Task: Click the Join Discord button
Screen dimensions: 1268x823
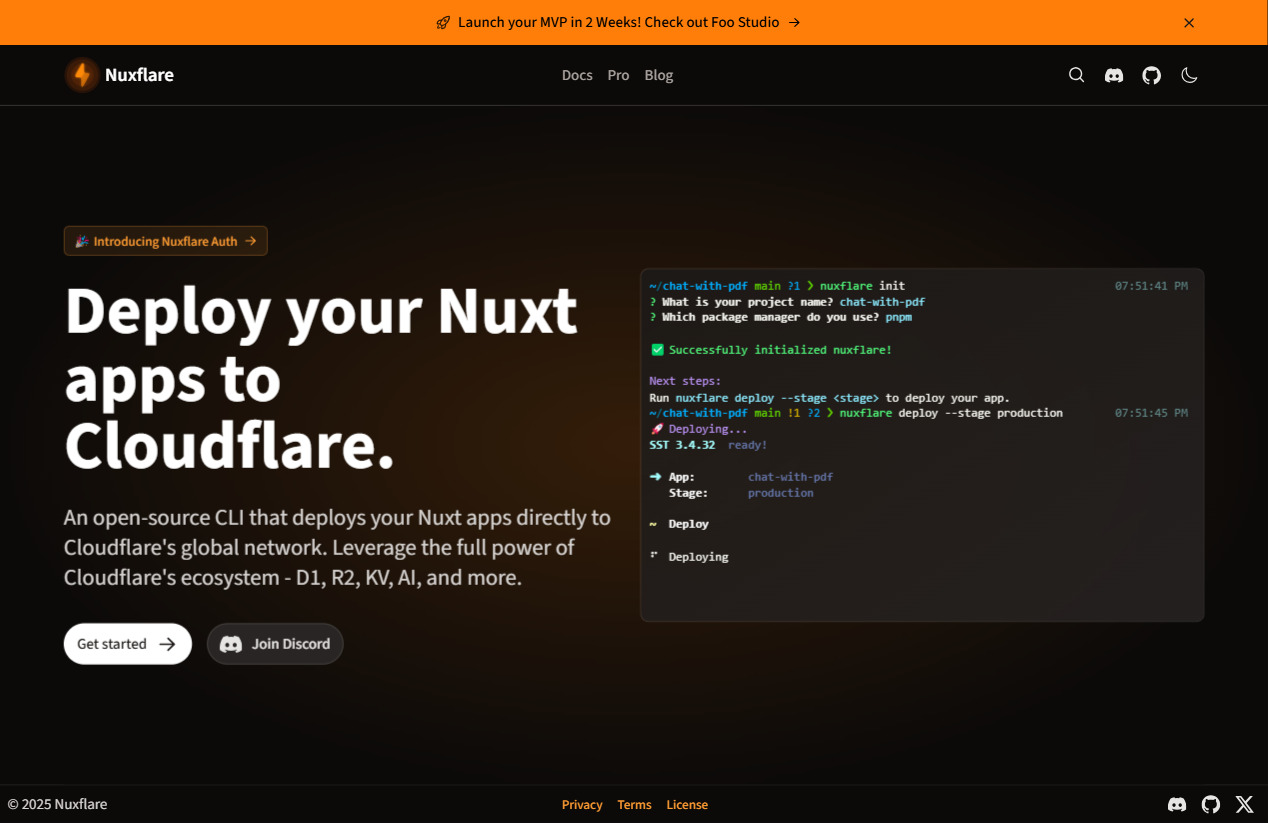Action: pyautogui.click(x=275, y=643)
